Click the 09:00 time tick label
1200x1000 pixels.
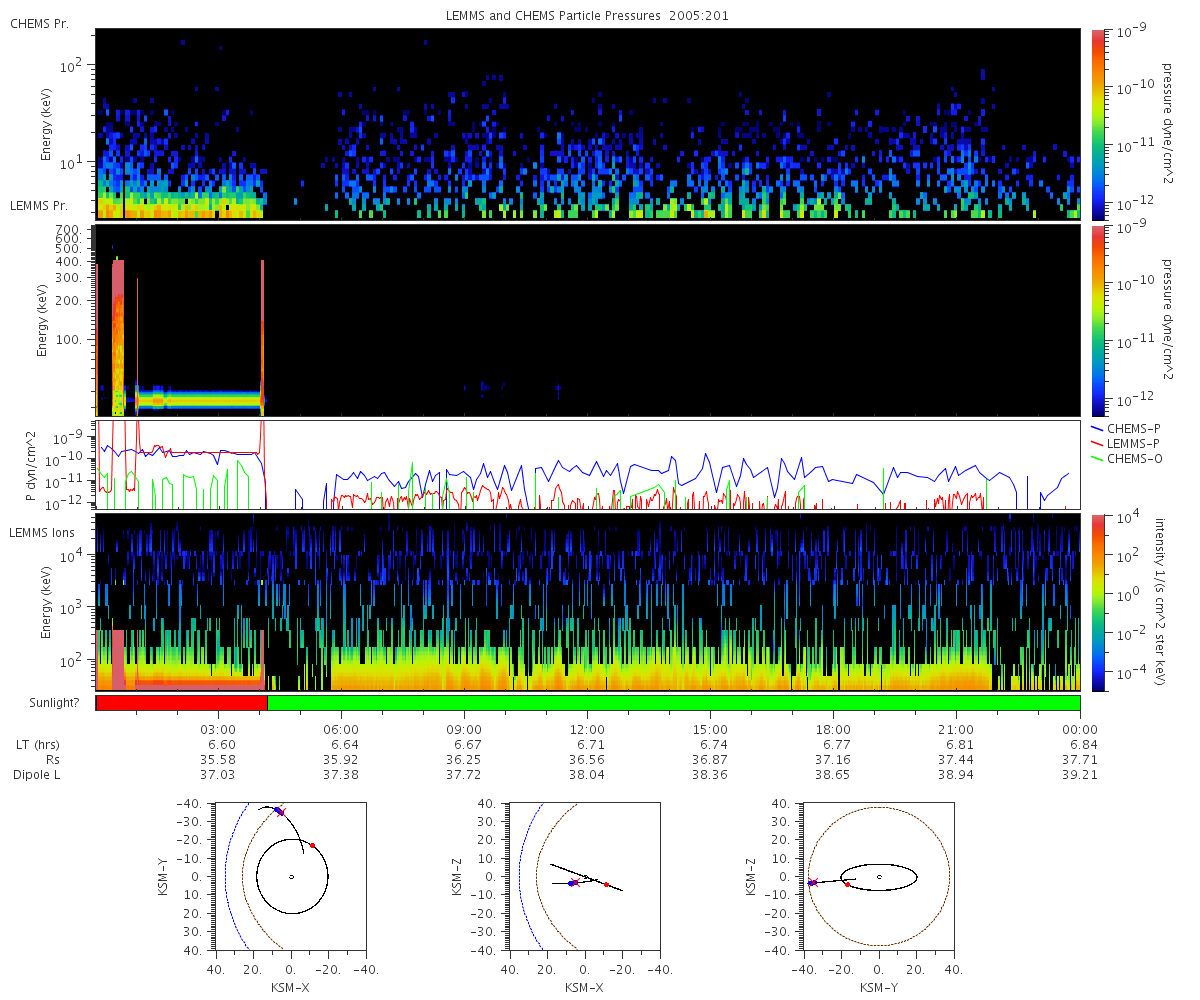pyautogui.click(x=464, y=730)
